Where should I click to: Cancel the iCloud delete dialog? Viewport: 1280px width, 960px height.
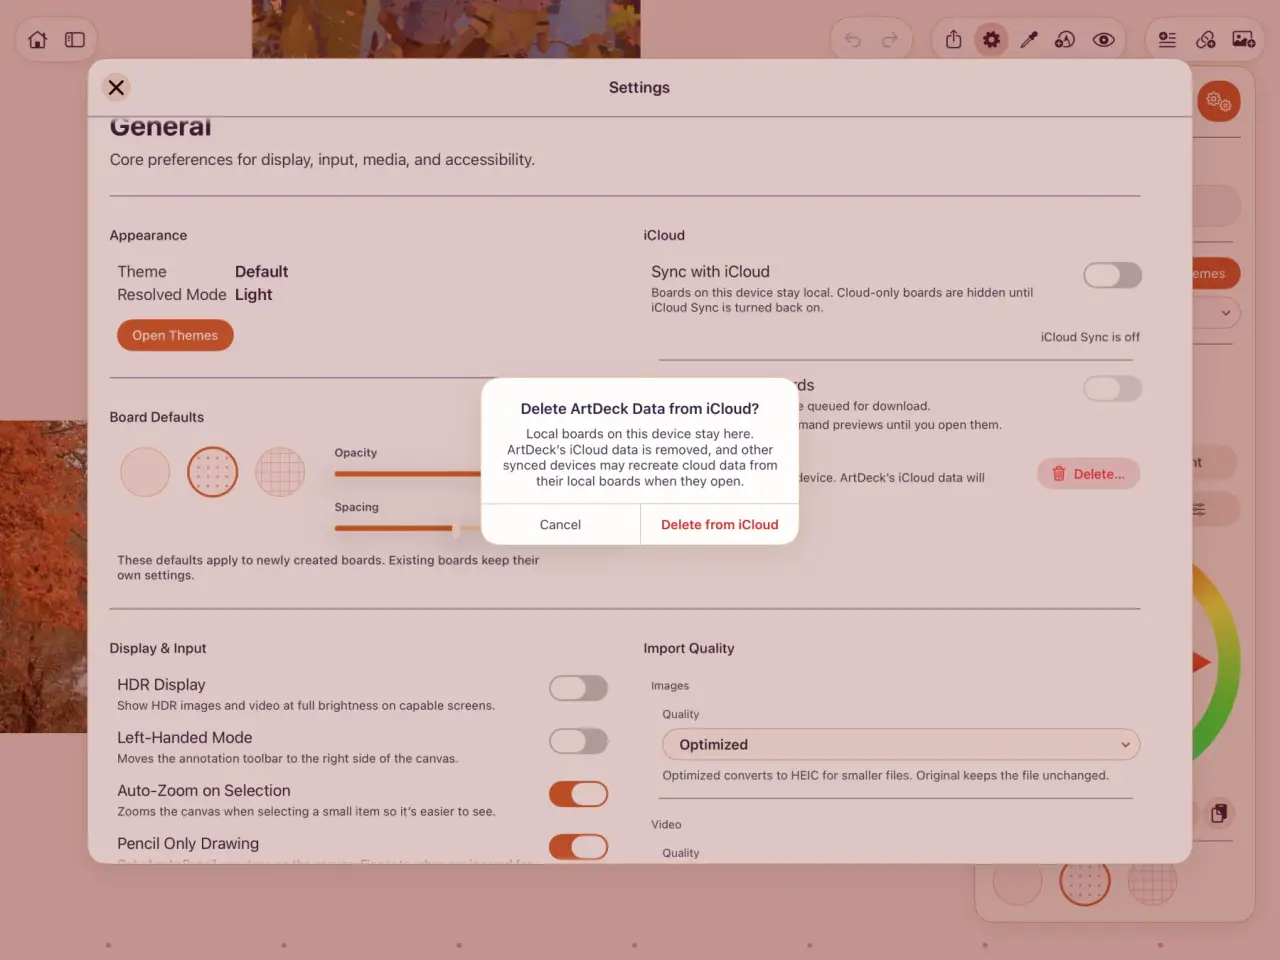tap(560, 525)
